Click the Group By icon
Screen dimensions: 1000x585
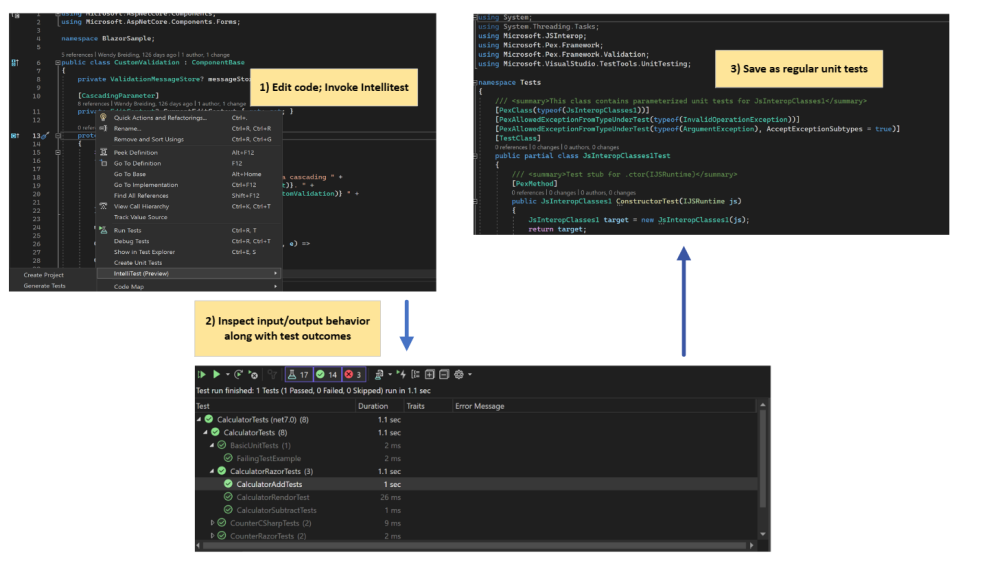[x=416, y=374]
